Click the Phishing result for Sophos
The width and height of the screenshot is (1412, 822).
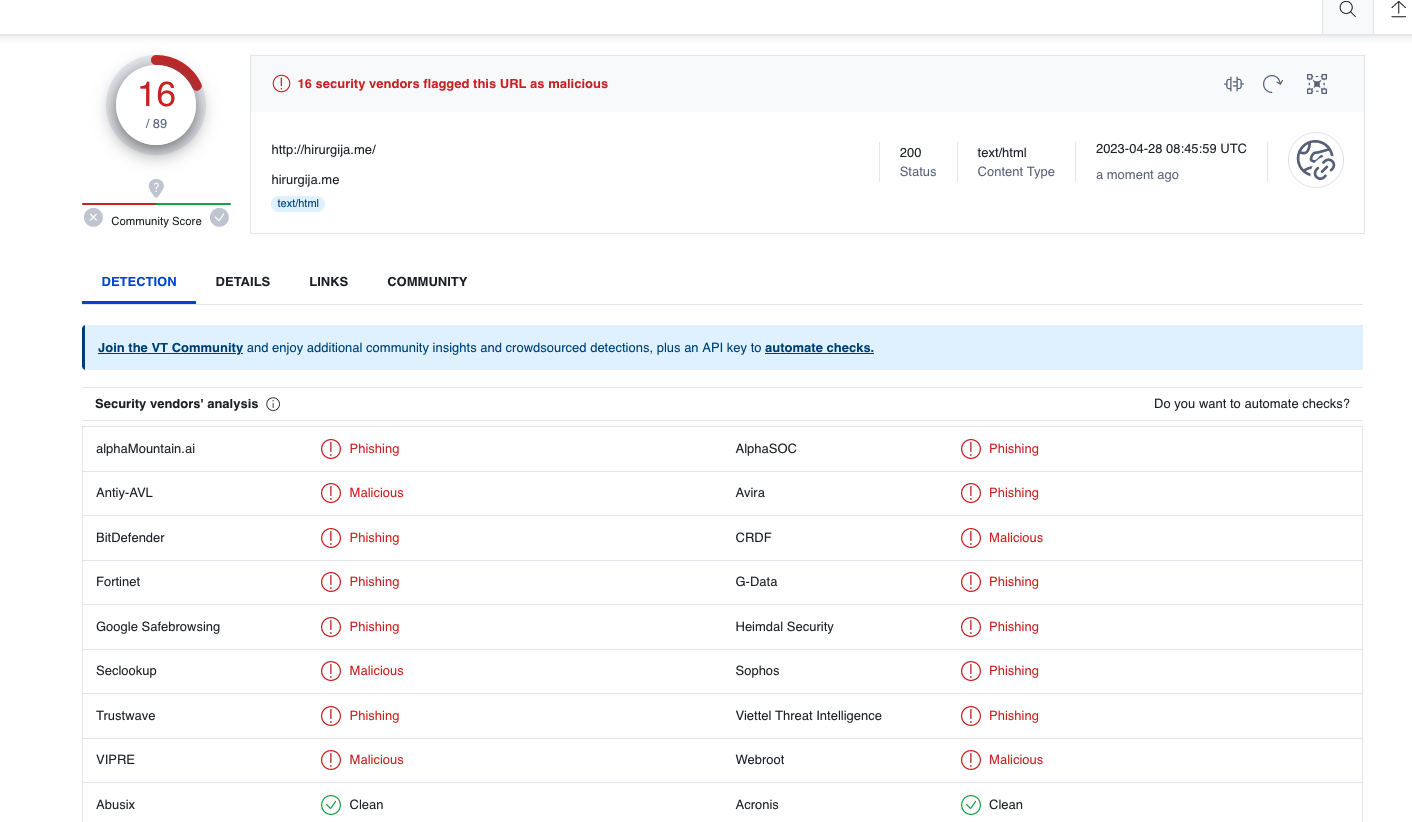point(1014,671)
